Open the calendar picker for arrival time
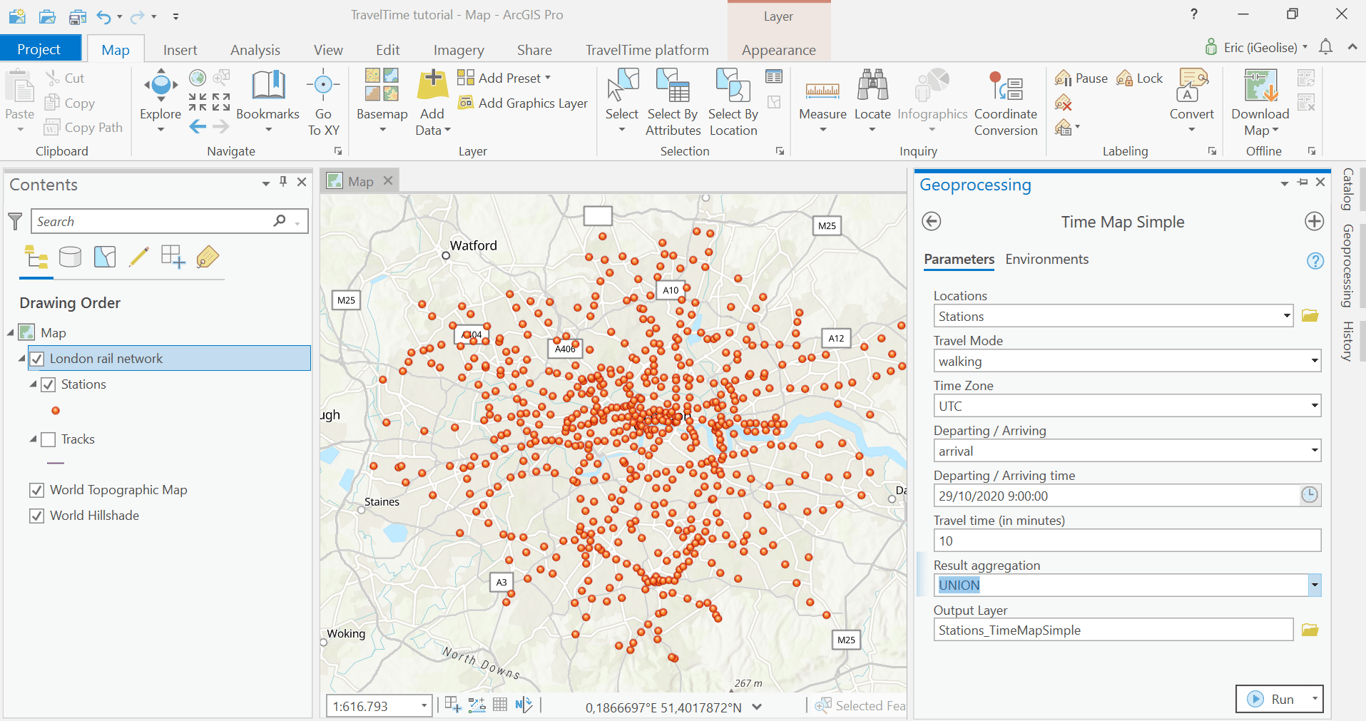1366x721 pixels. pos(1309,496)
